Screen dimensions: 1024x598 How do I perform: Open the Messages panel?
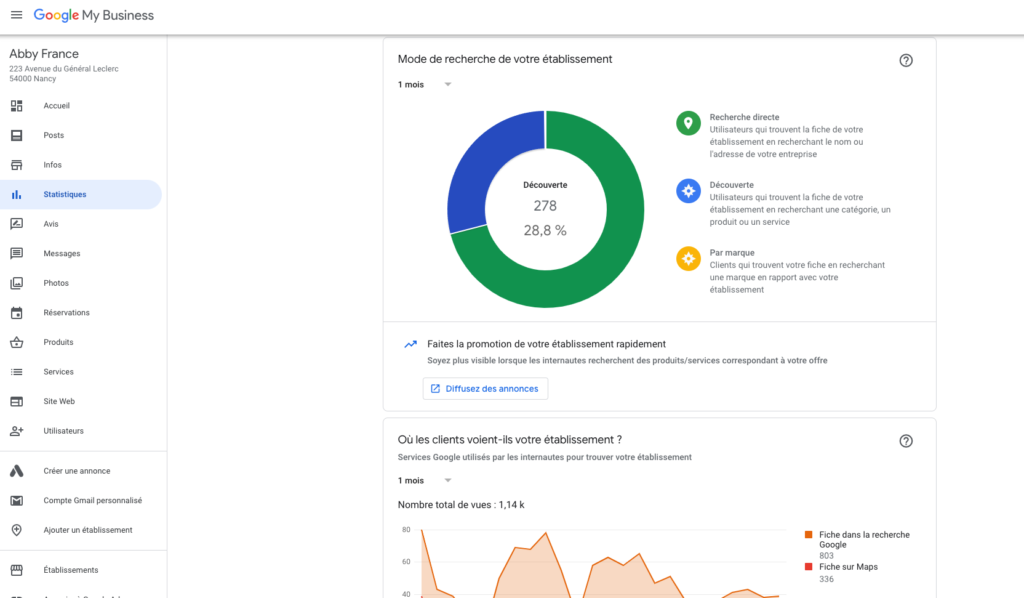click(19, 253)
